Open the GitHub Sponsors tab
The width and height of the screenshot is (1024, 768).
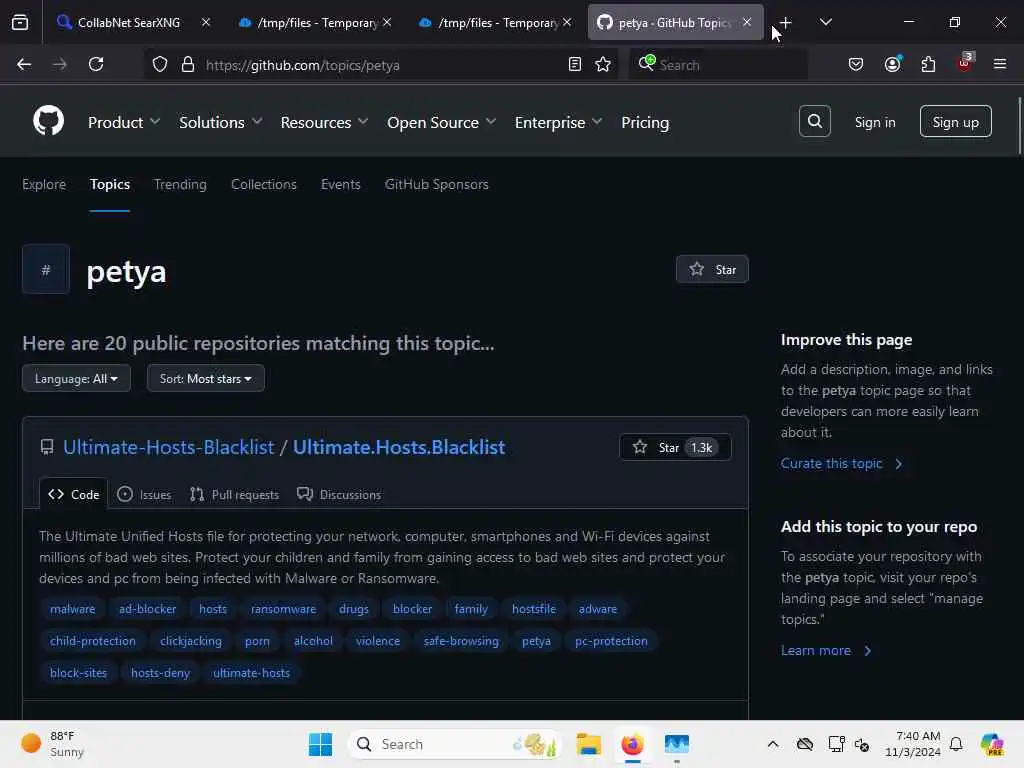[436, 185]
